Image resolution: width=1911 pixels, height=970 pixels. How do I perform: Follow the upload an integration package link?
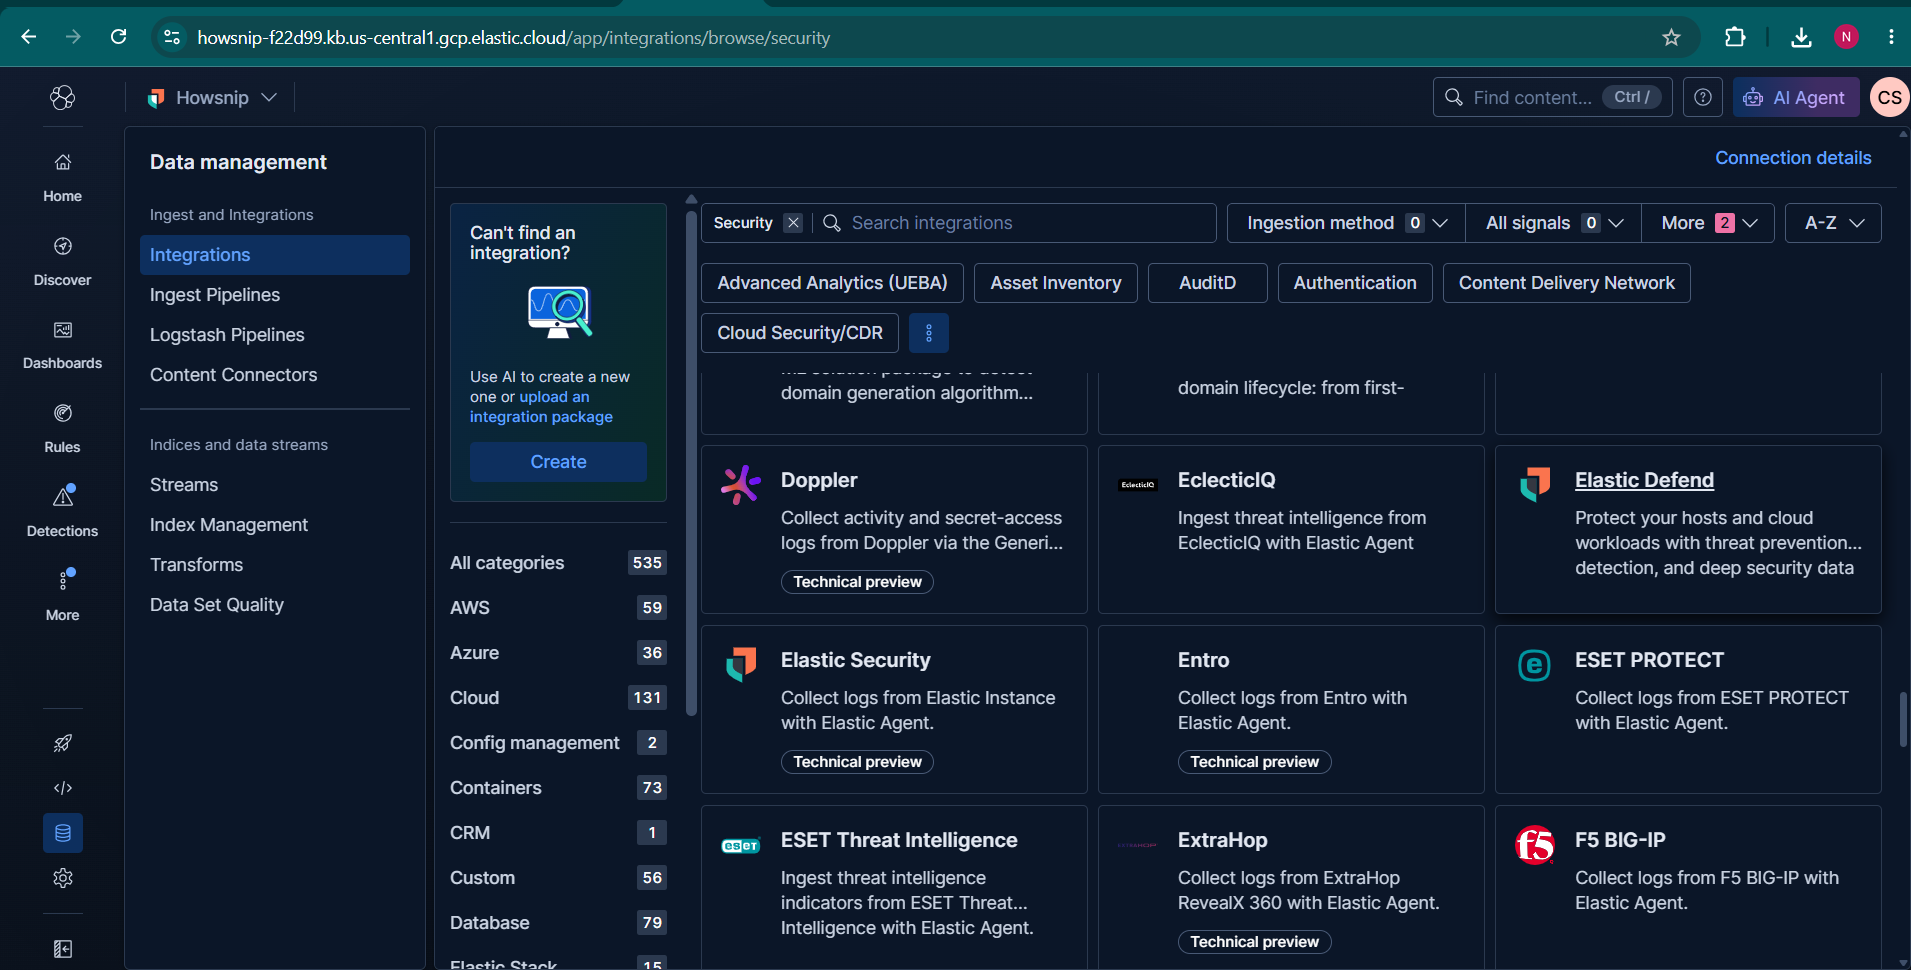point(542,407)
